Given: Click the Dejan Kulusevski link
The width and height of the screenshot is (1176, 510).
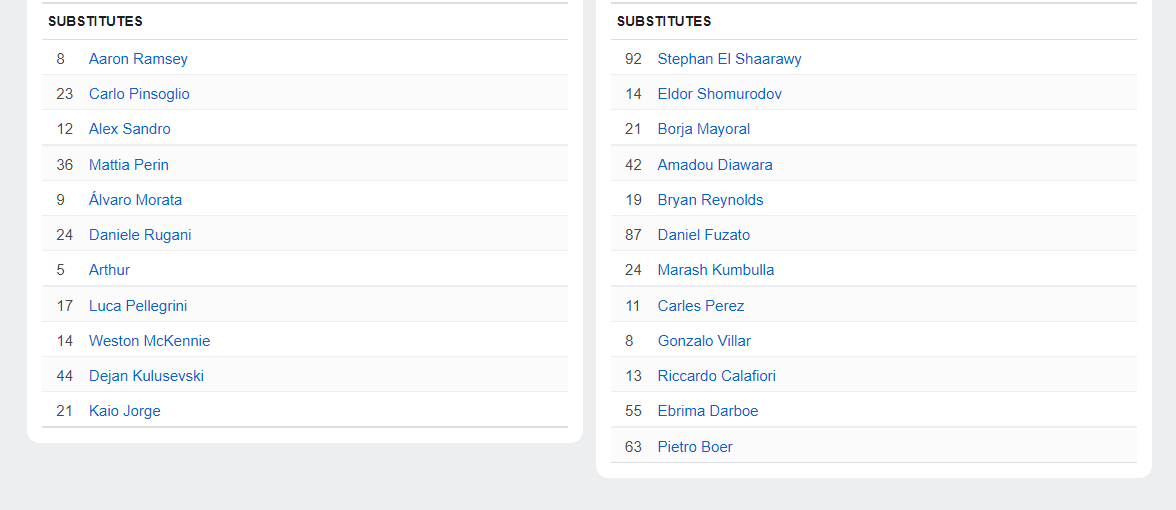Looking at the screenshot, I should (x=146, y=376).
